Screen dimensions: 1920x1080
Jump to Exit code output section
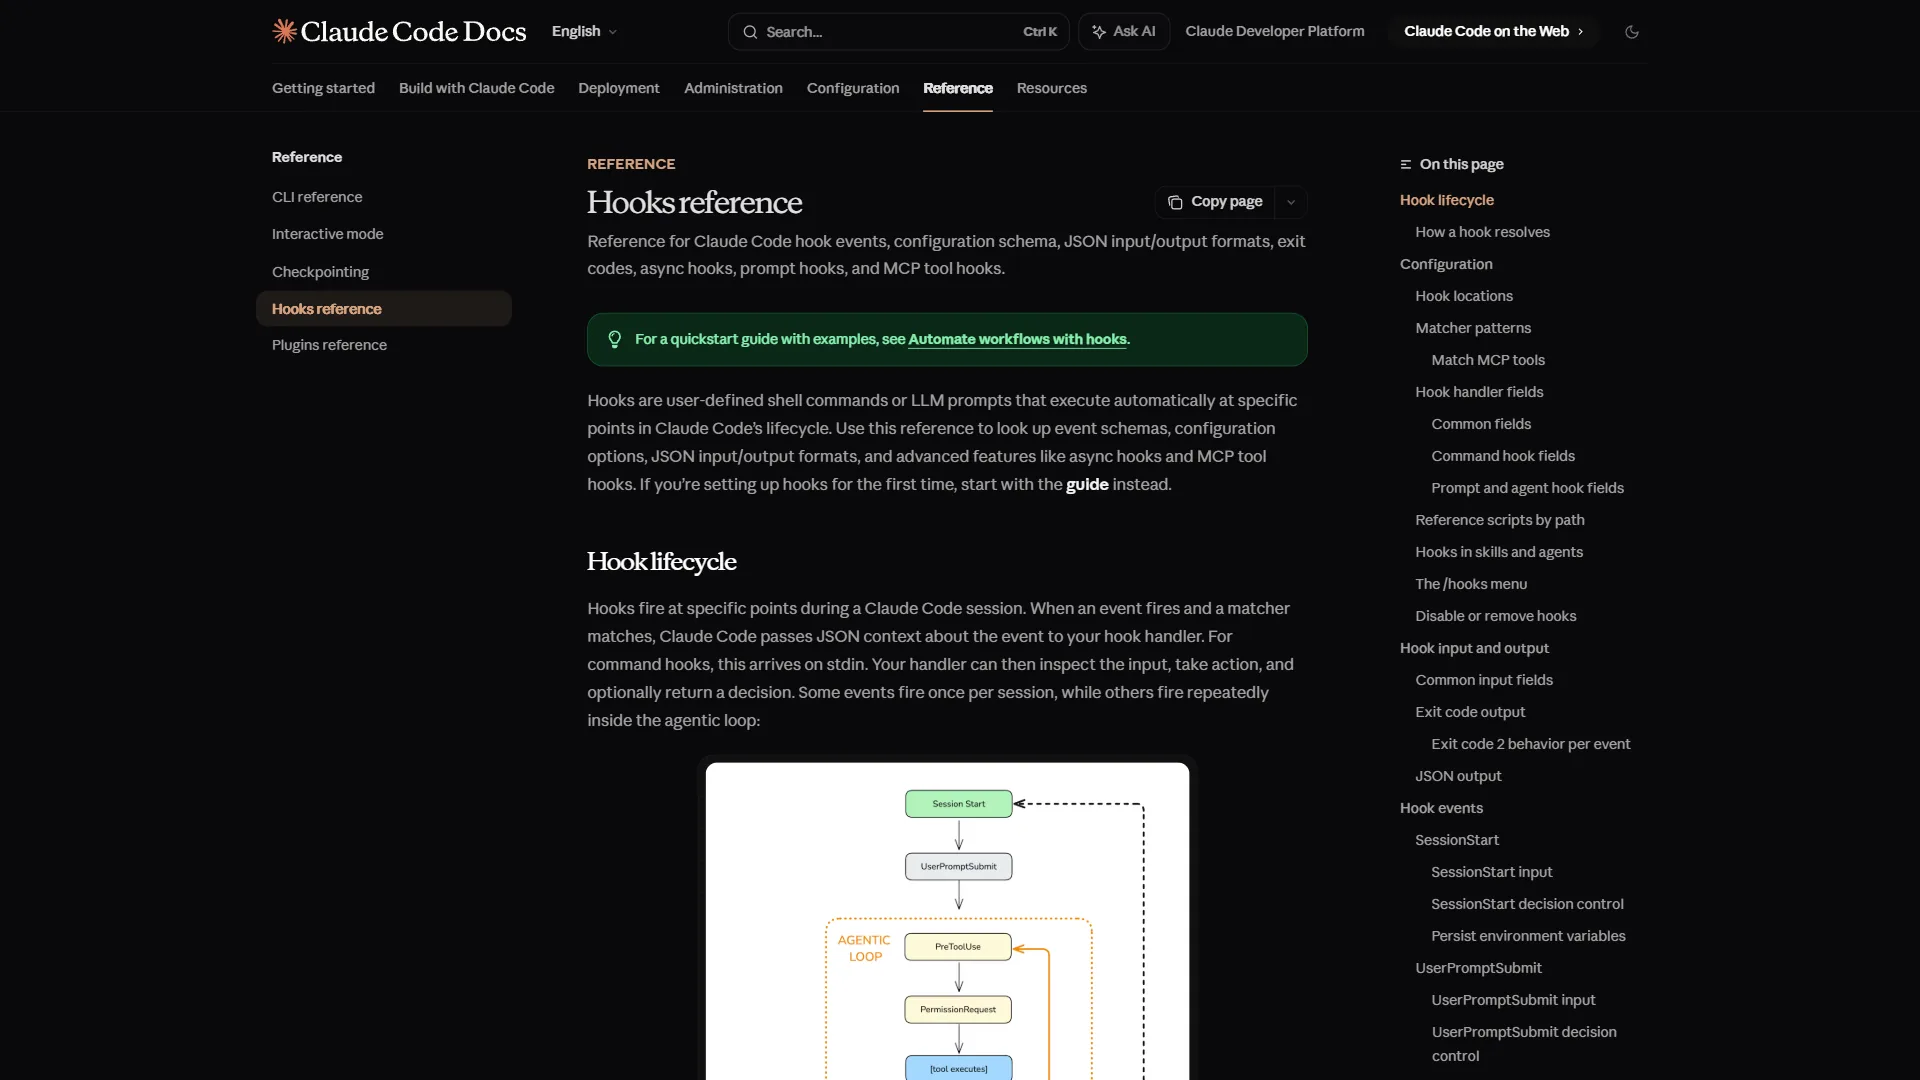coord(1470,712)
